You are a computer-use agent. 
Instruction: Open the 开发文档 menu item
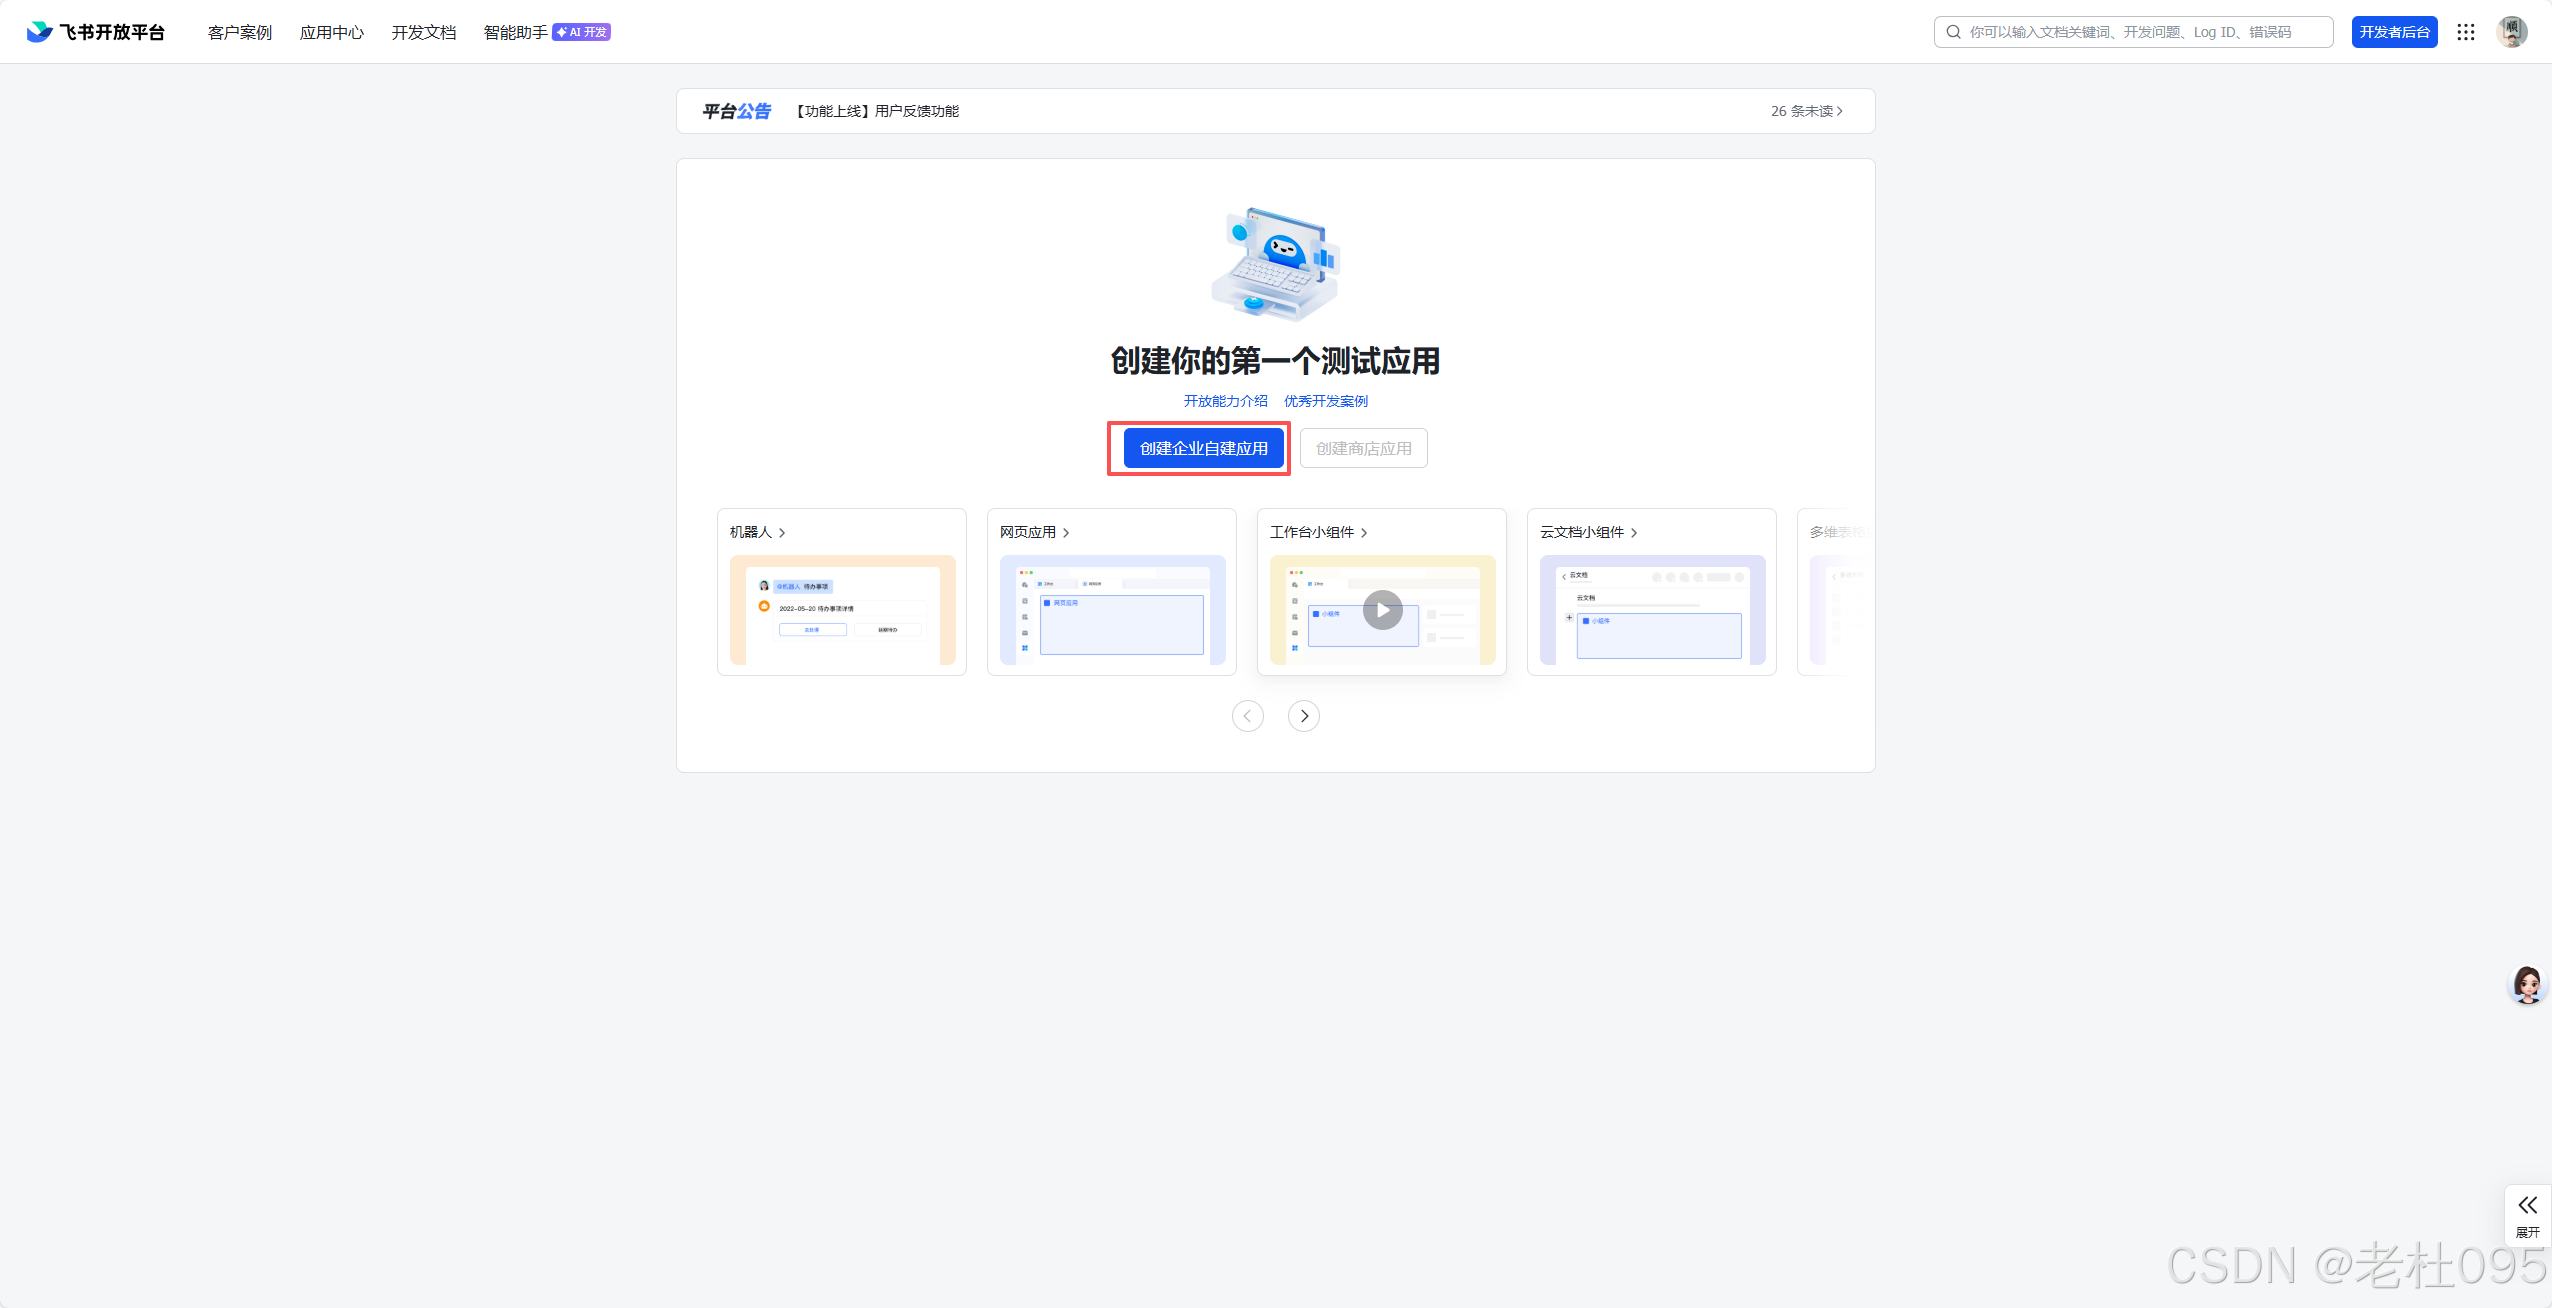[x=424, y=32]
